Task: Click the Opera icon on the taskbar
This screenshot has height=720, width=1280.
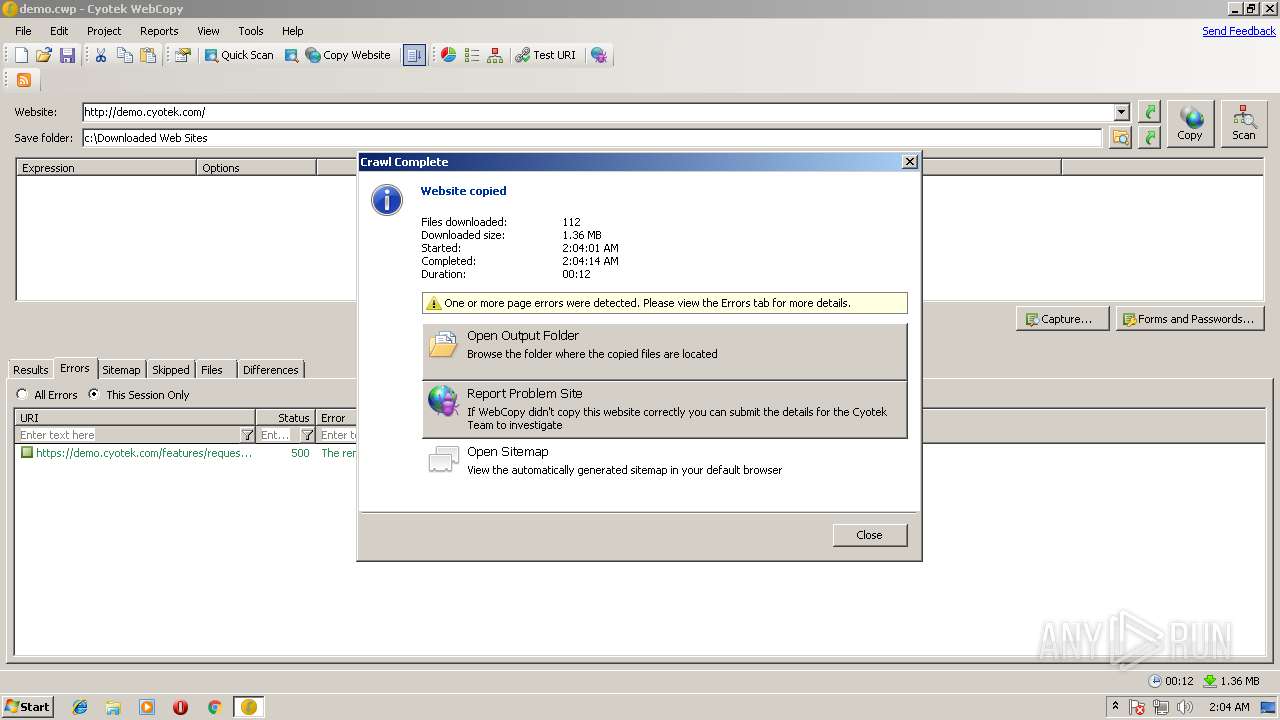Action: pyautogui.click(x=180, y=707)
